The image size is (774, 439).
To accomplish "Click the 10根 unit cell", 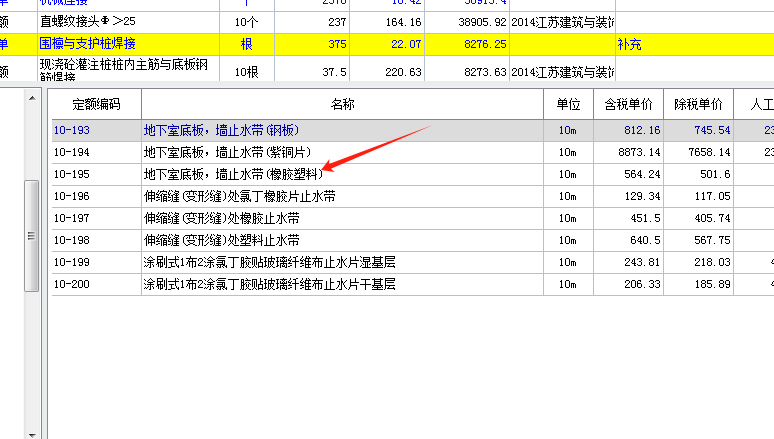I will tap(246, 72).
